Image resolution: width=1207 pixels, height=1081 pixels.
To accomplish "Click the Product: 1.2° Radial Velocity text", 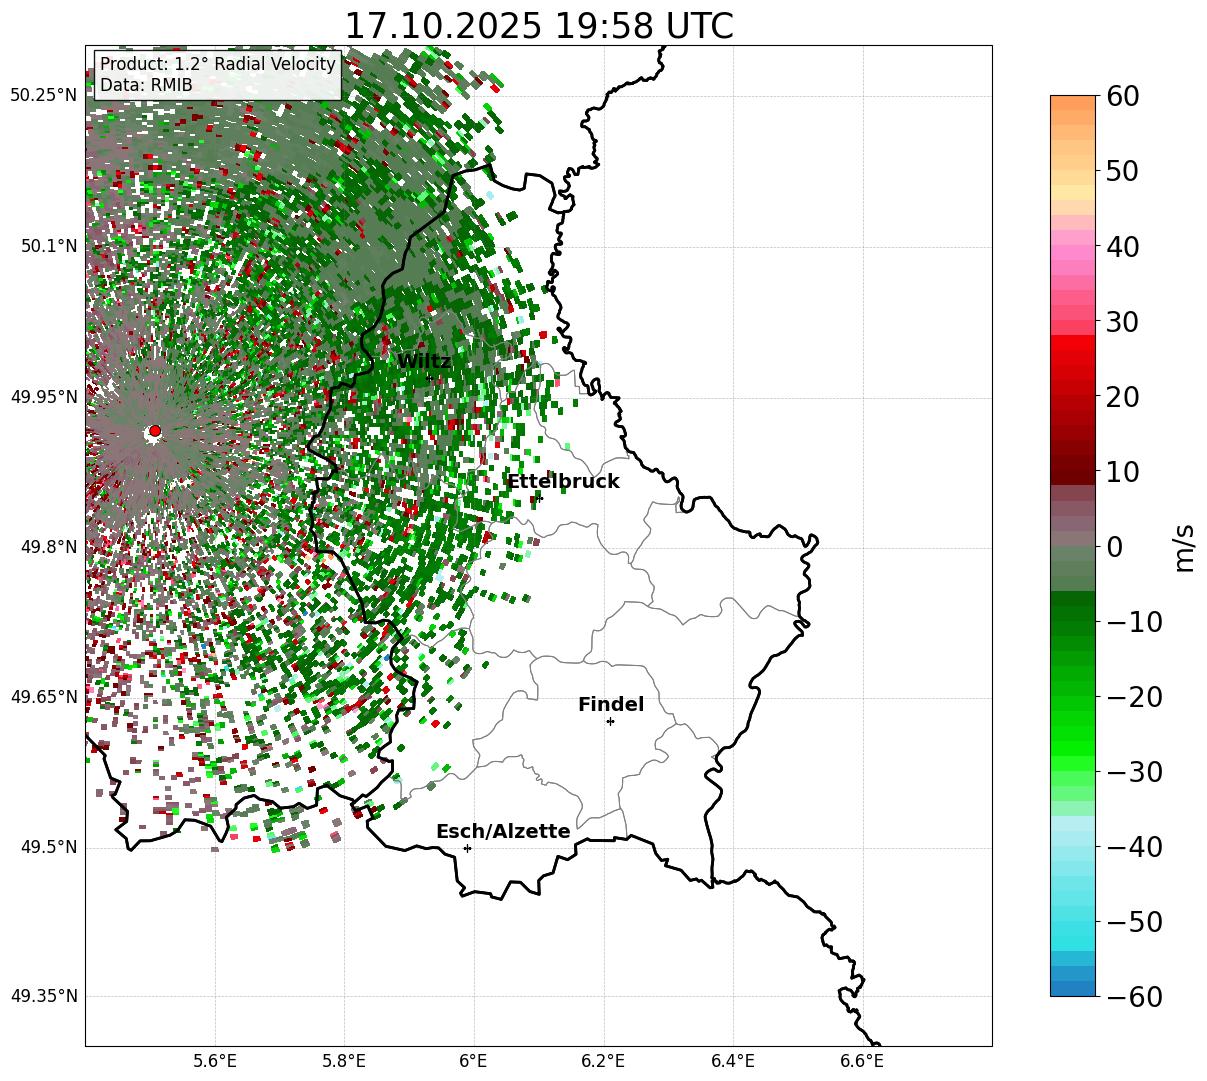I will pos(218,65).
